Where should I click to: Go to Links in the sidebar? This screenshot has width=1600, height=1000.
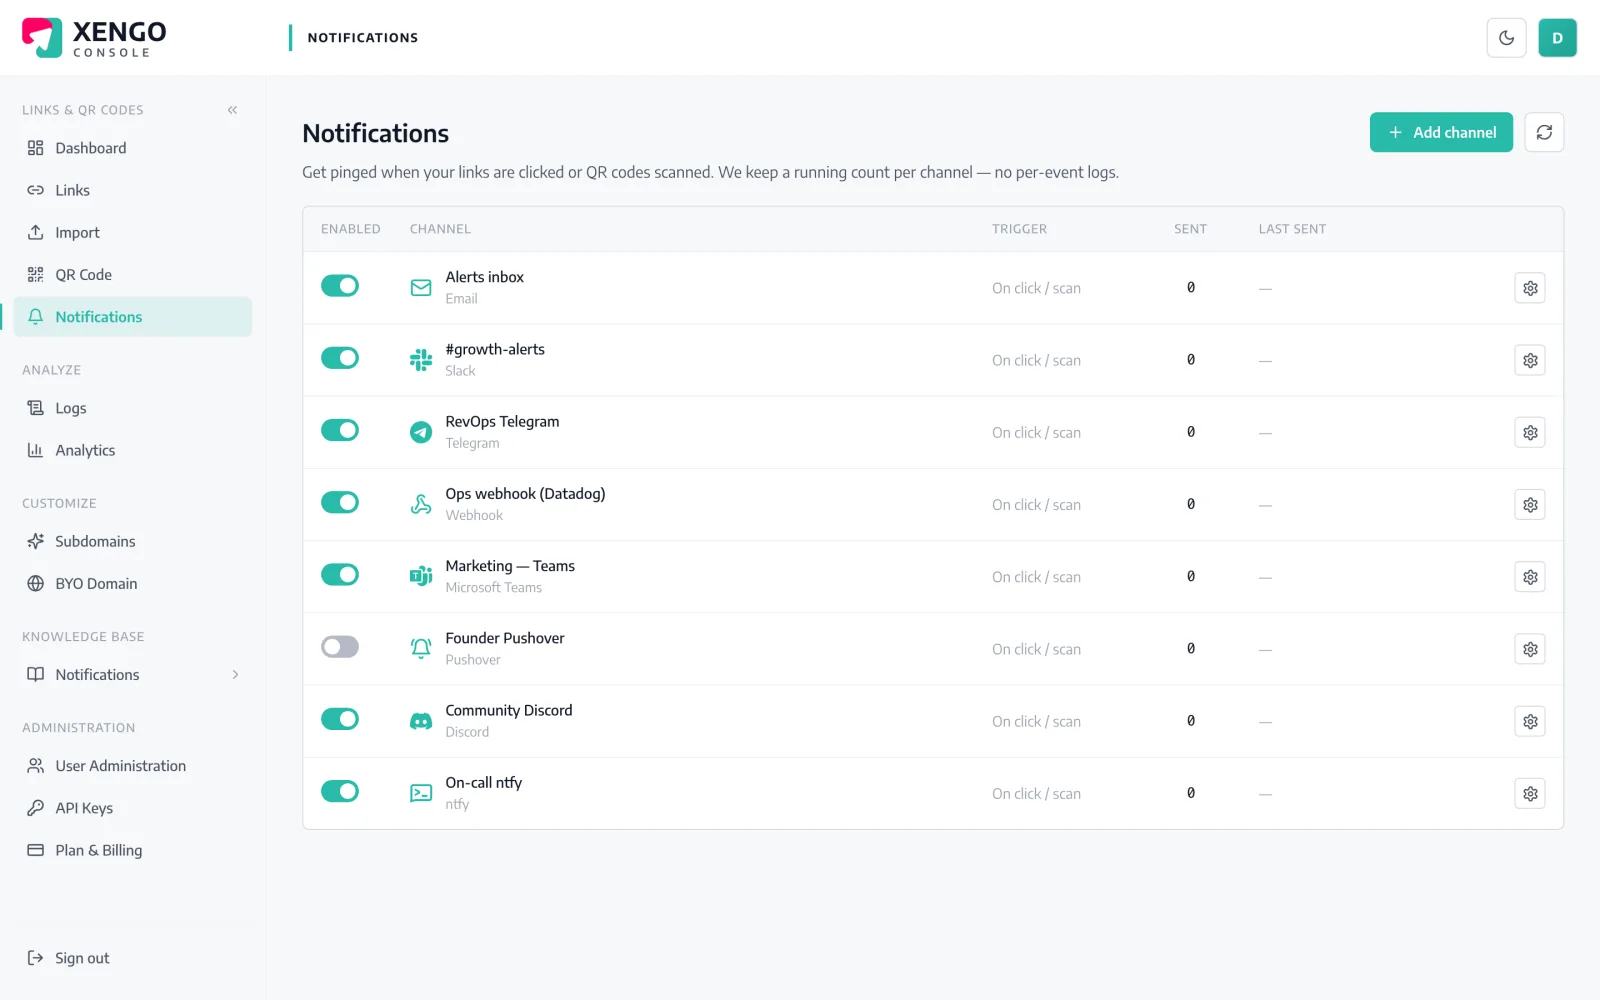133,190
